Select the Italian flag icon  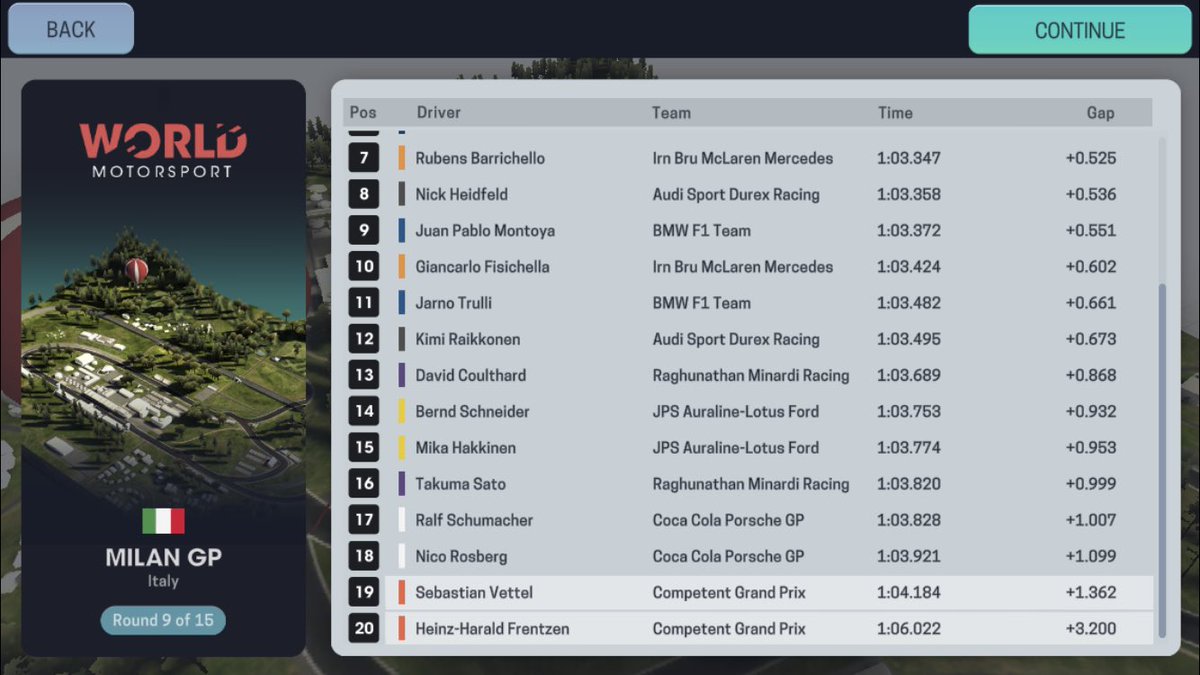pos(163,521)
